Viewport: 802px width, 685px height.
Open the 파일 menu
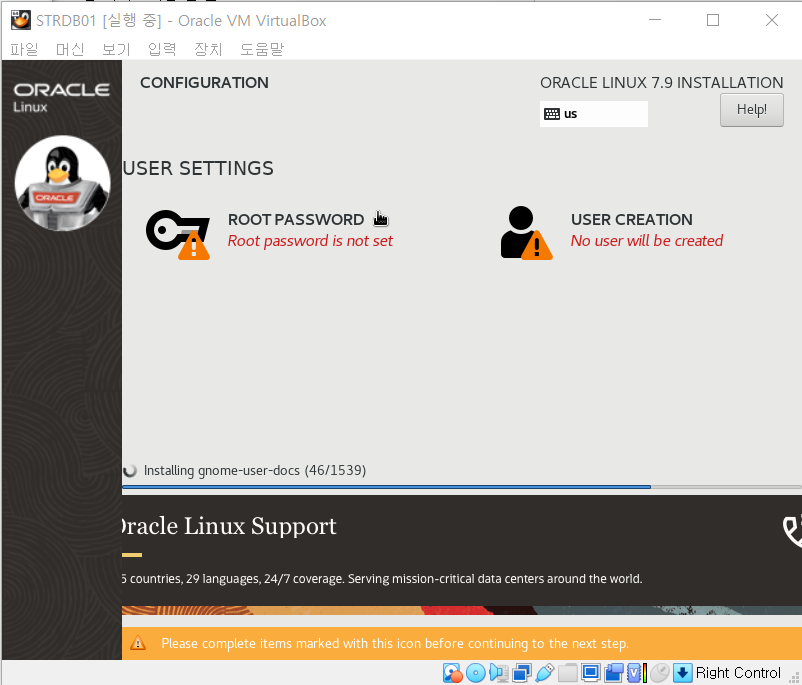pyautogui.click(x=24, y=49)
